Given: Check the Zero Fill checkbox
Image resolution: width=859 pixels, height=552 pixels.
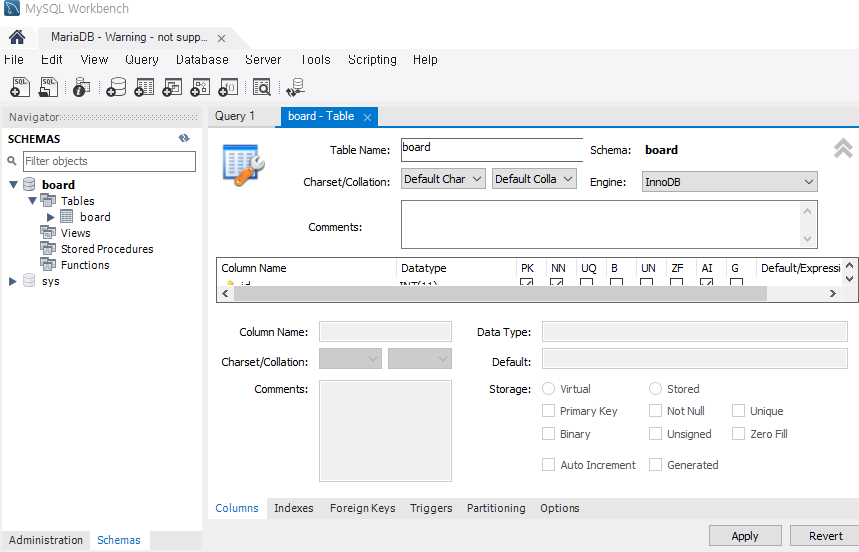Looking at the screenshot, I should point(738,434).
